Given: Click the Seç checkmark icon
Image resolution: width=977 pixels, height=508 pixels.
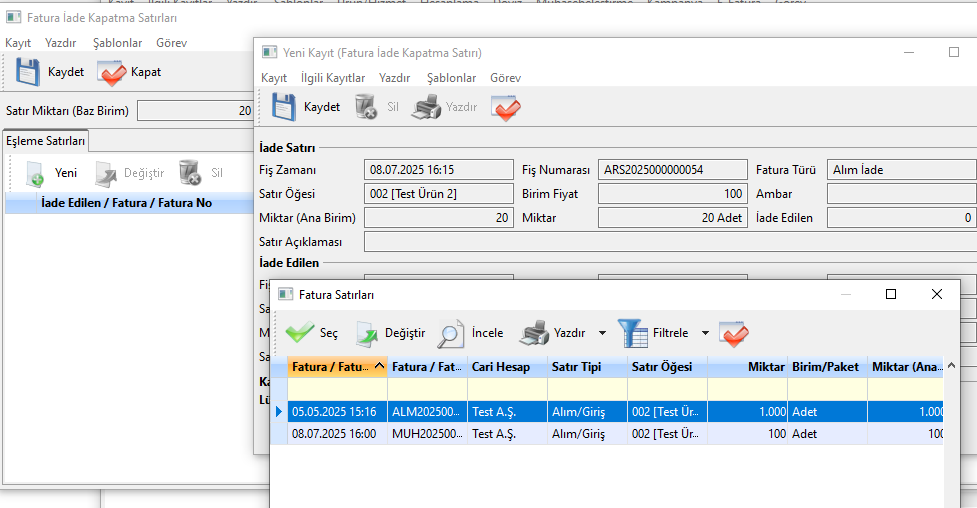Looking at the screenshot, I should tap(300, 333).
